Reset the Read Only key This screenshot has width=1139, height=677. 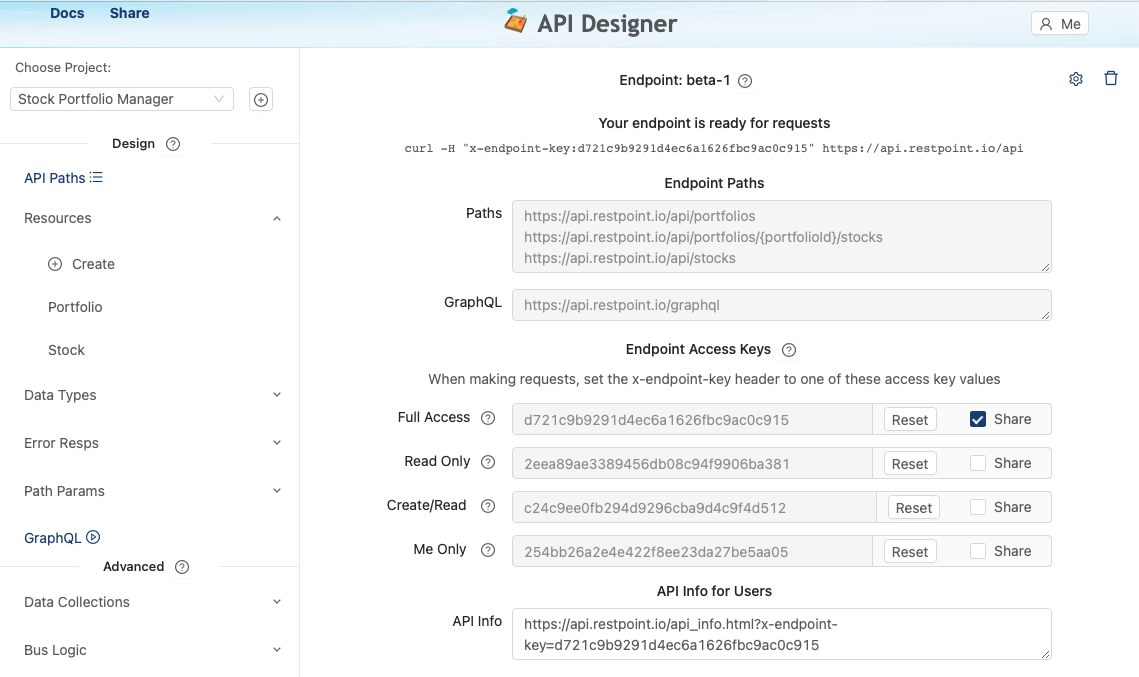point(909,464)
